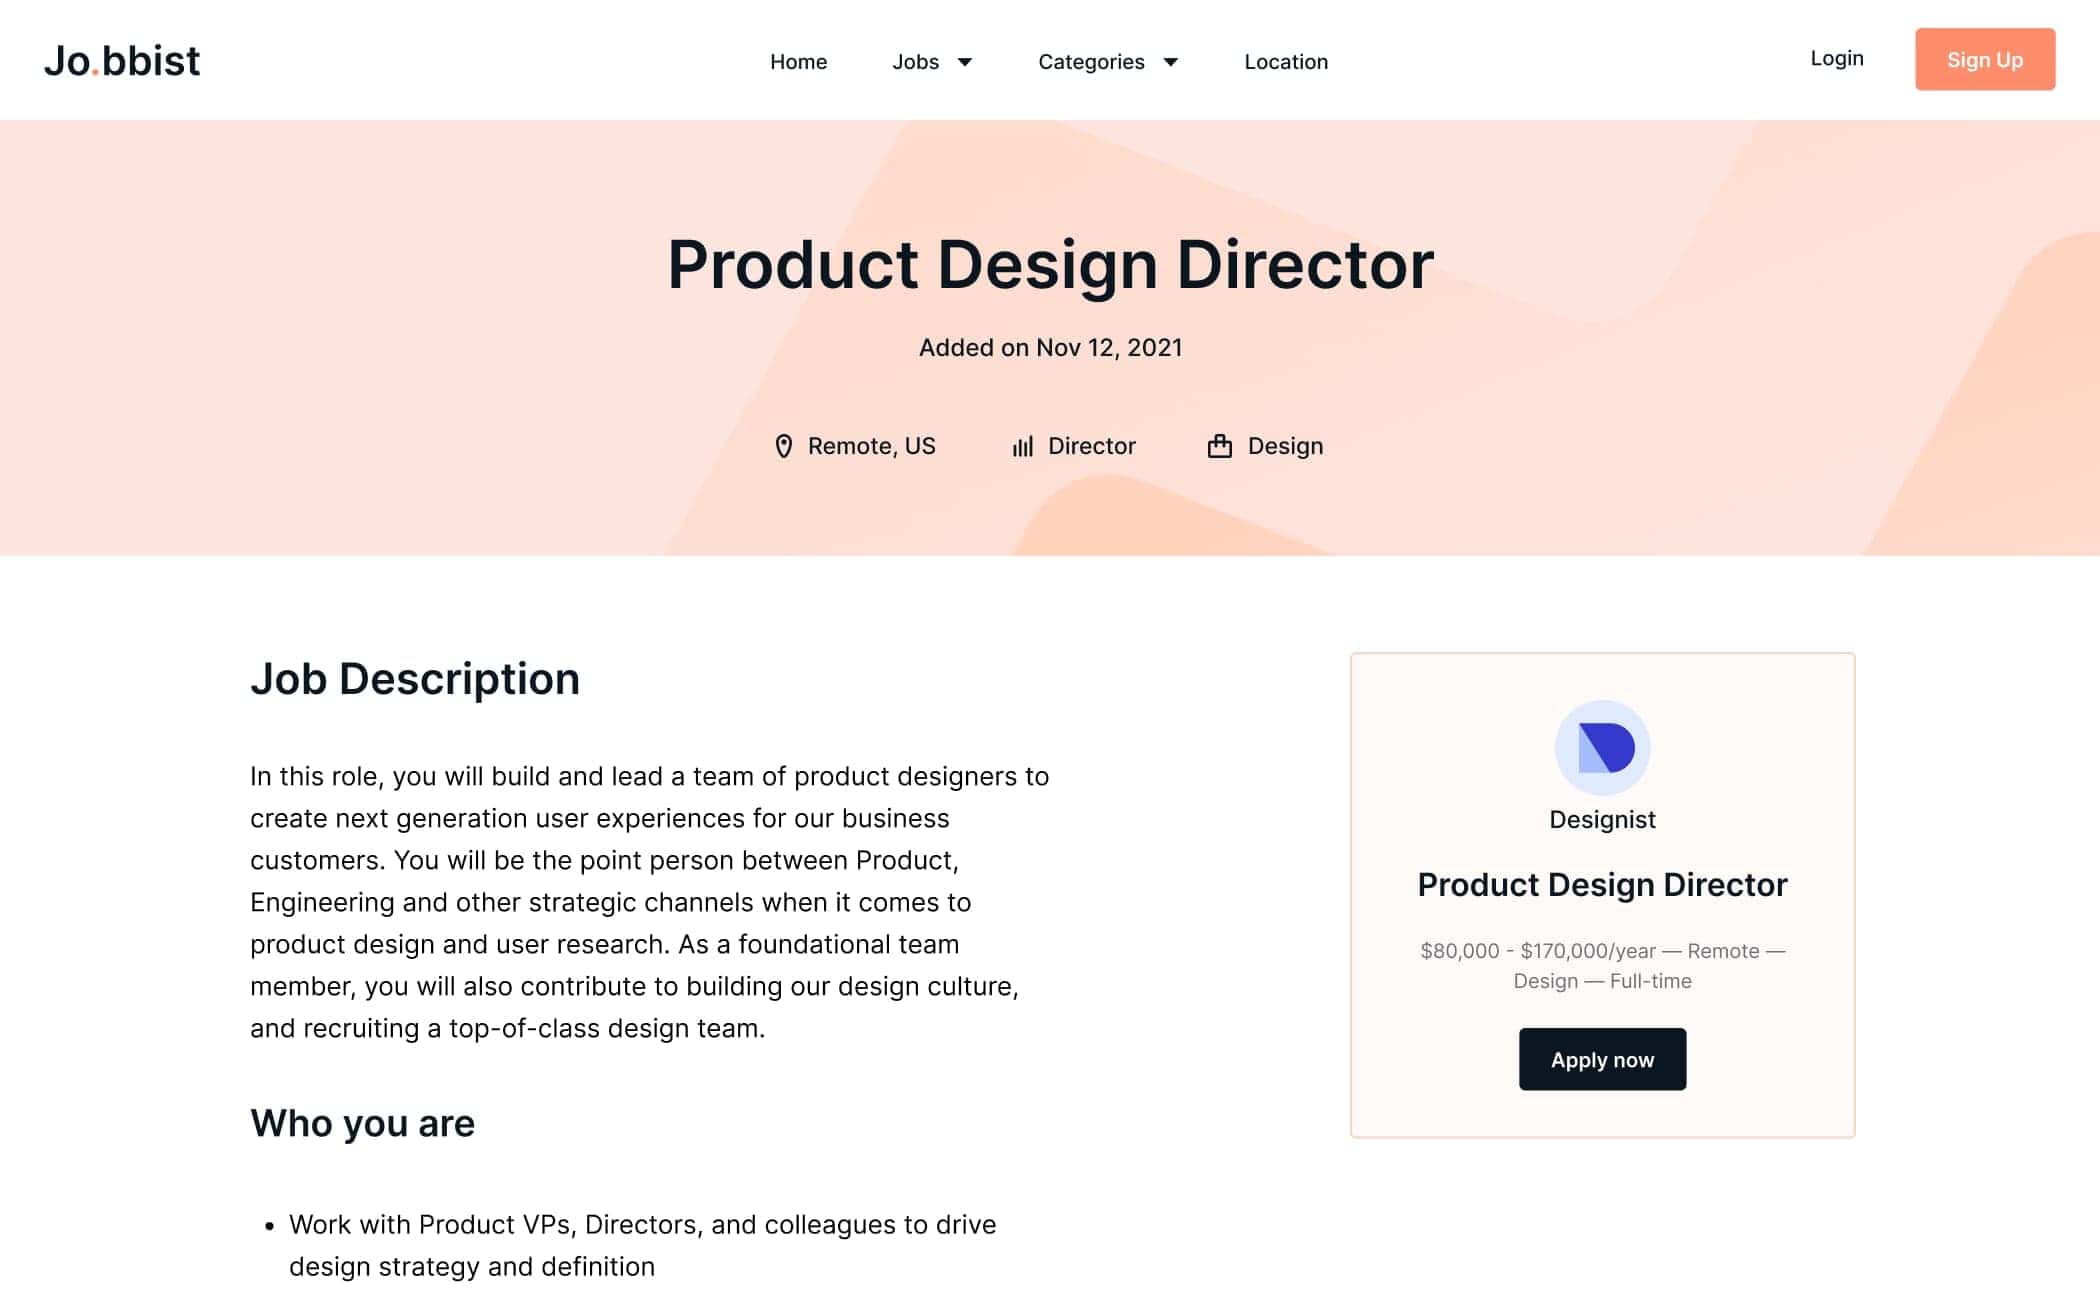This screenshot has height=1302, width=2100.
Task: Click the Jobs dropdown arrow
Action: click(964, 62)
